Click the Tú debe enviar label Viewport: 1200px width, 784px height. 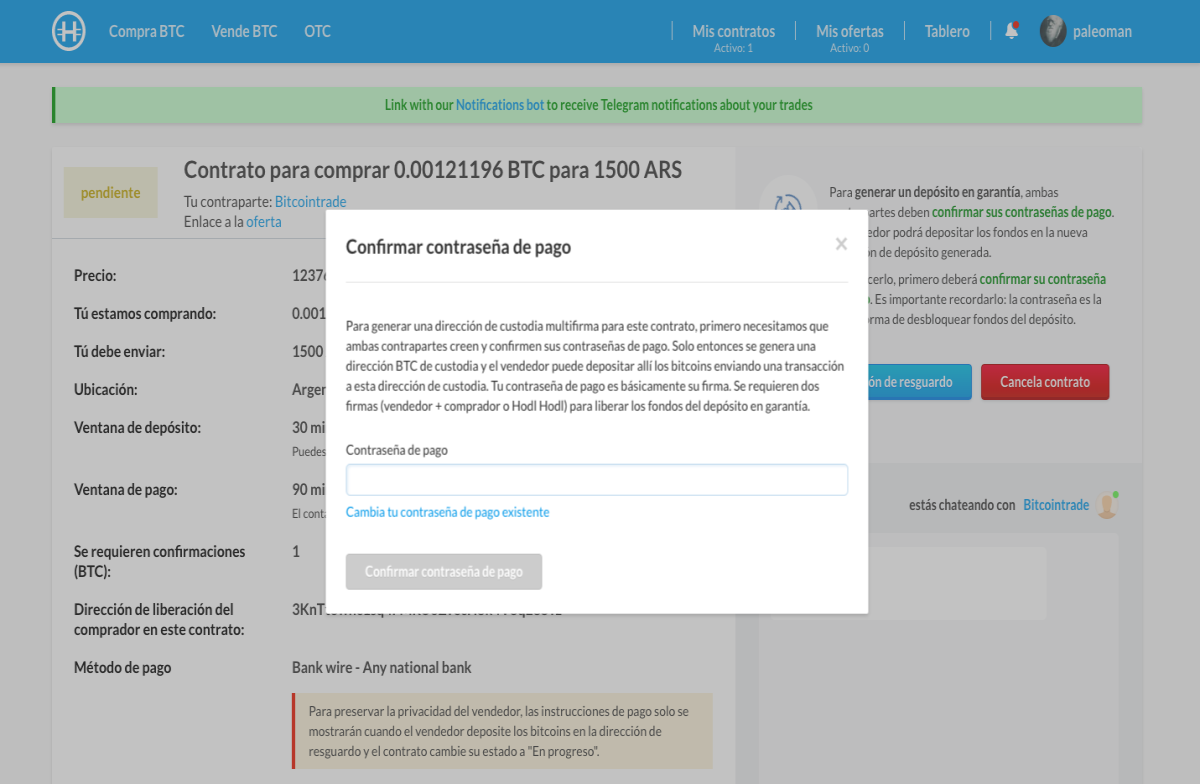pyautogui.click(x=120, y=351)
